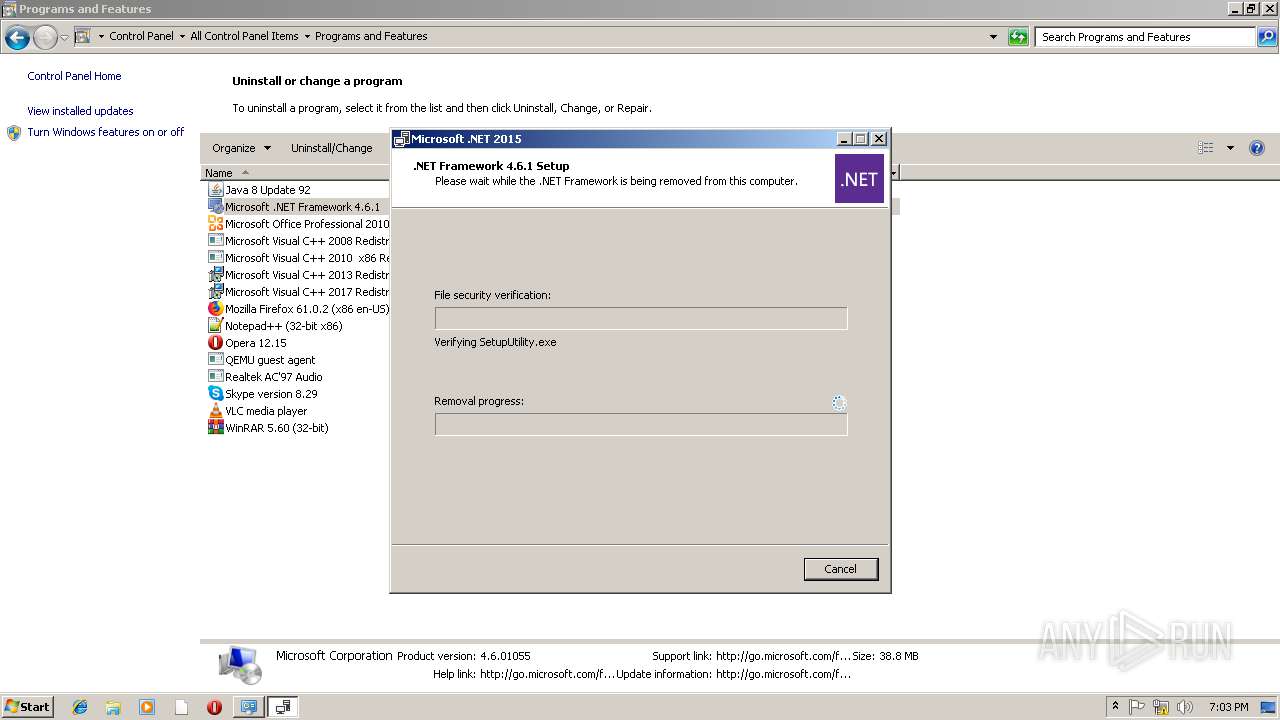Image resolution: width=1280 pixels, height=720 pixels.
Task: Open the address bar history dropdown
Action: point(993,37)
